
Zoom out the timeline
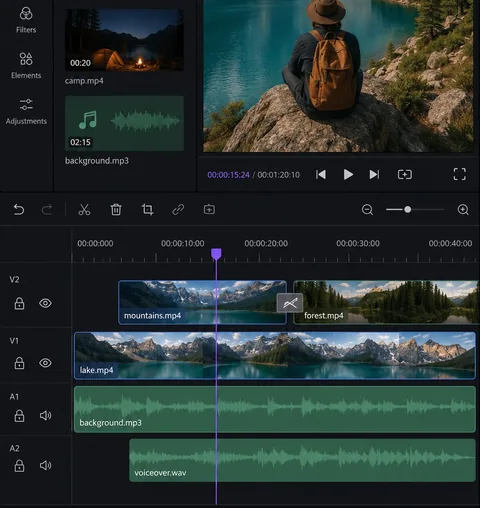pos(367,210)
